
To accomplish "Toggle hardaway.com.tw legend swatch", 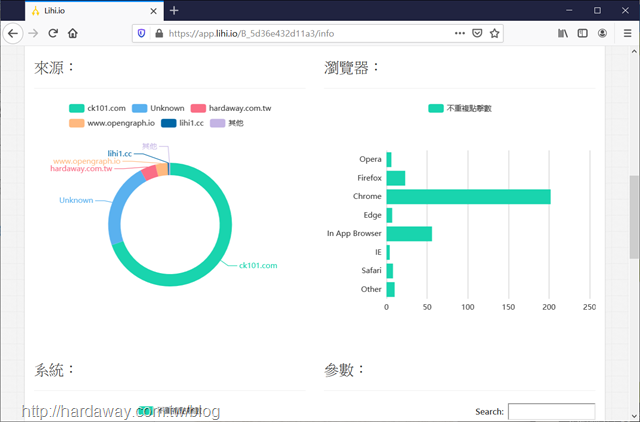I will click(x=198, y=108).
